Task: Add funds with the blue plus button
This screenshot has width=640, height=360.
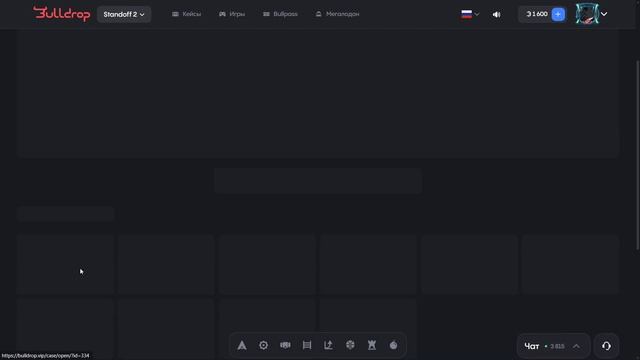Action: click(x=558, y=14)
